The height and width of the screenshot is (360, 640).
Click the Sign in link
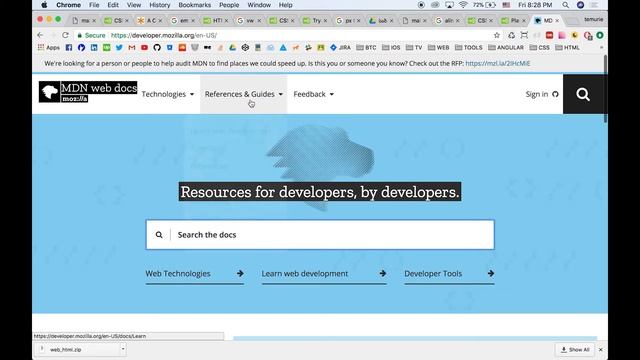(537, 94)
